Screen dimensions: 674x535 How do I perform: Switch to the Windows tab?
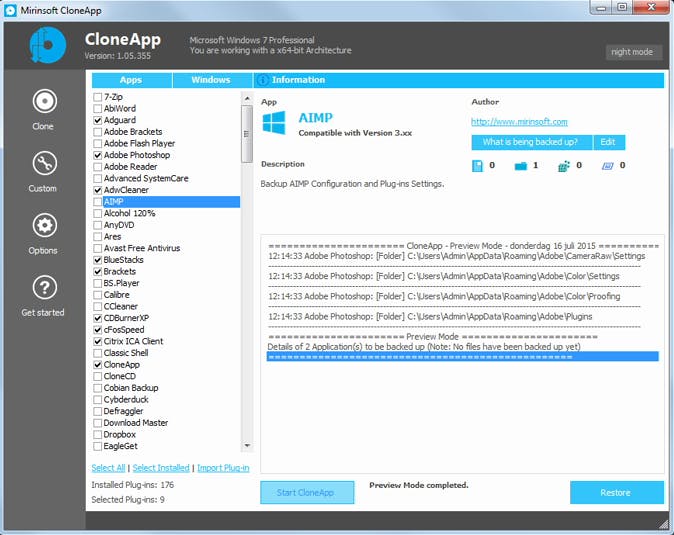click(x=211, y=80)
